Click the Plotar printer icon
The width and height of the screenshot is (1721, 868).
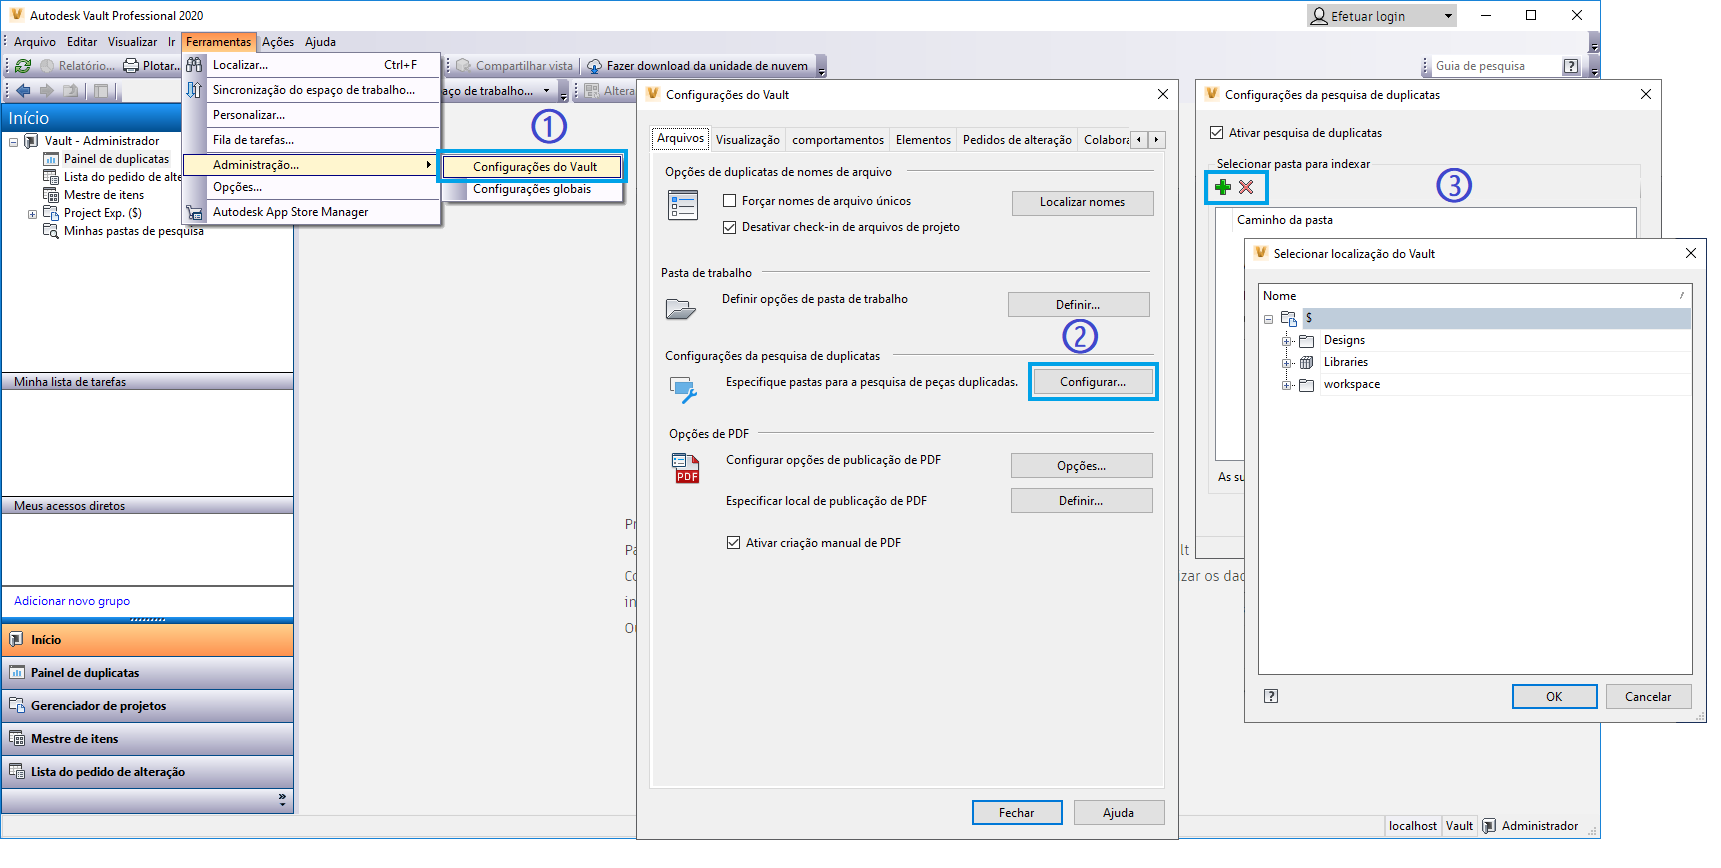pyautogui.click(x=131, y=66)
